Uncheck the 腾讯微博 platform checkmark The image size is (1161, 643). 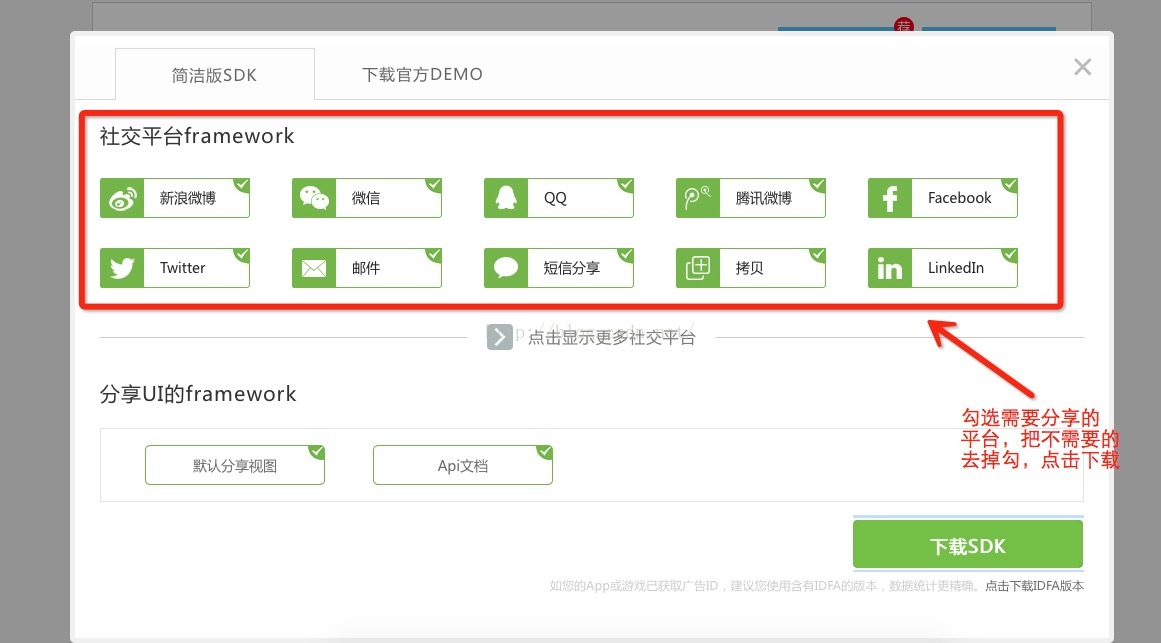[x=817, y=185]
